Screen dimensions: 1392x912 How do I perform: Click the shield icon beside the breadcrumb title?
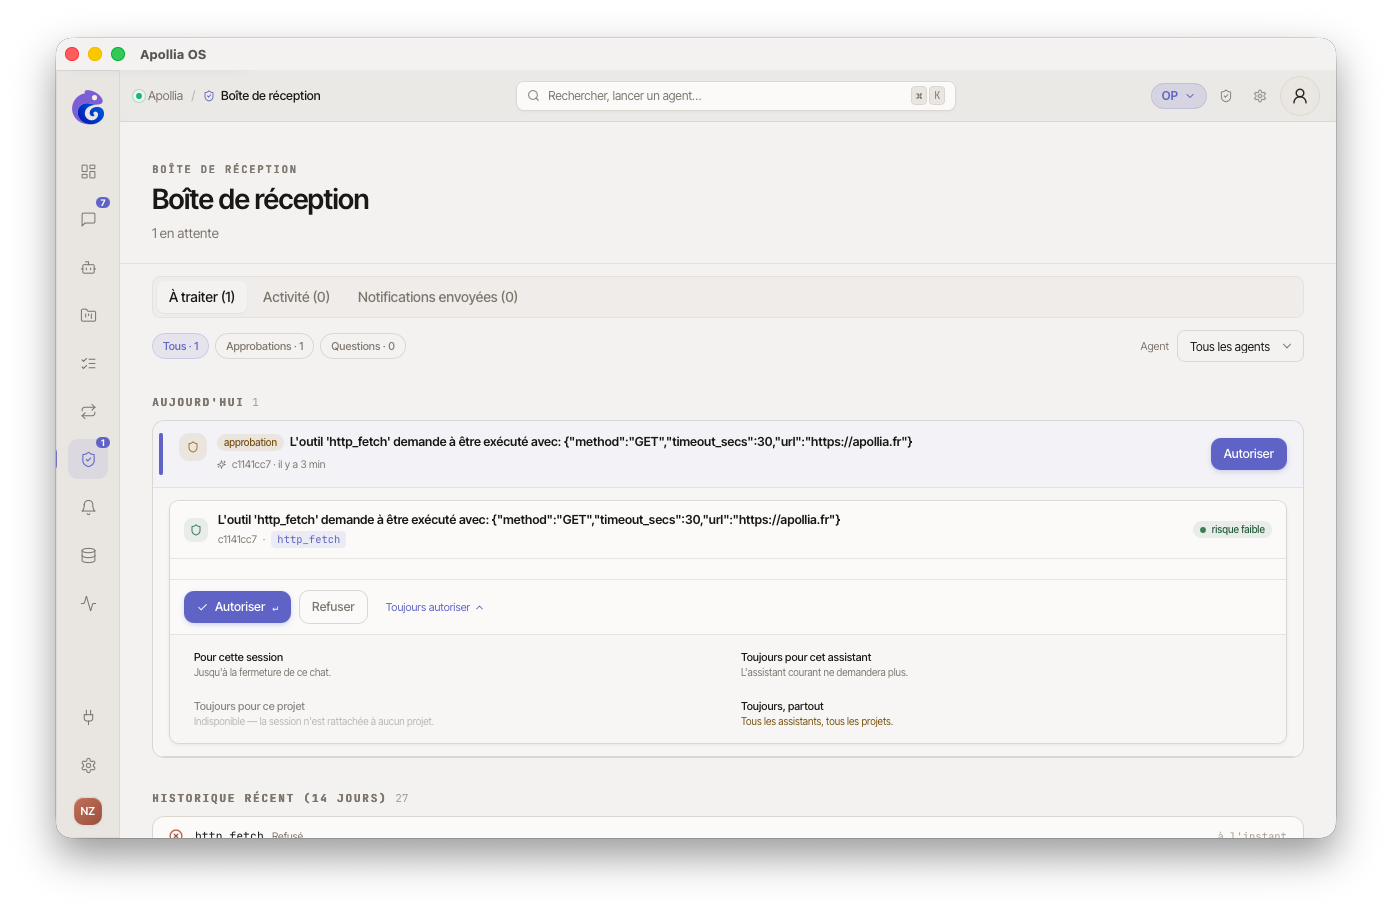(209, 96)
